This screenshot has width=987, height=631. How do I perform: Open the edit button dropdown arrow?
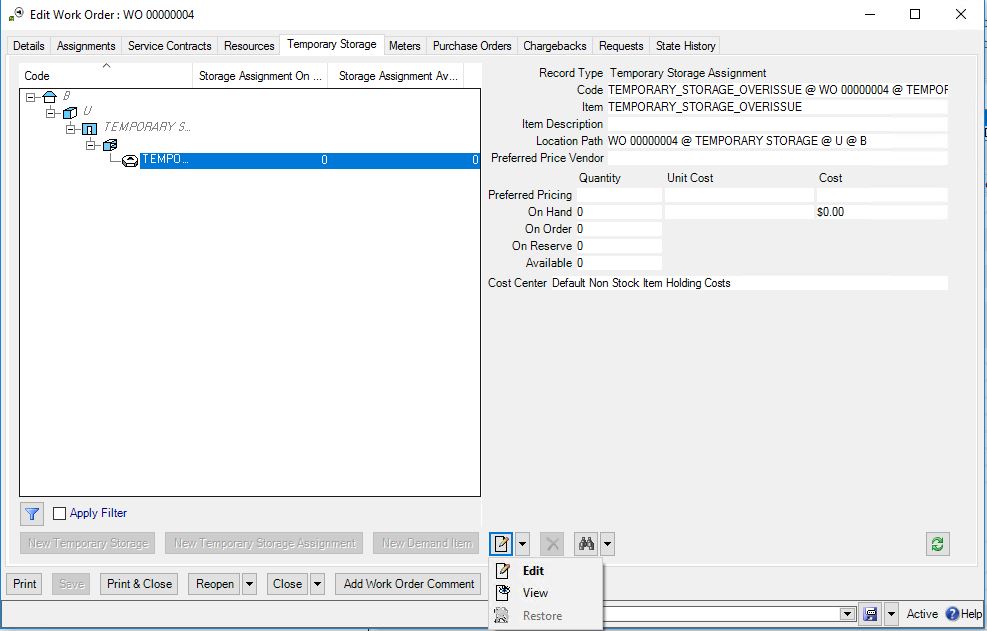tap(522, 543)
